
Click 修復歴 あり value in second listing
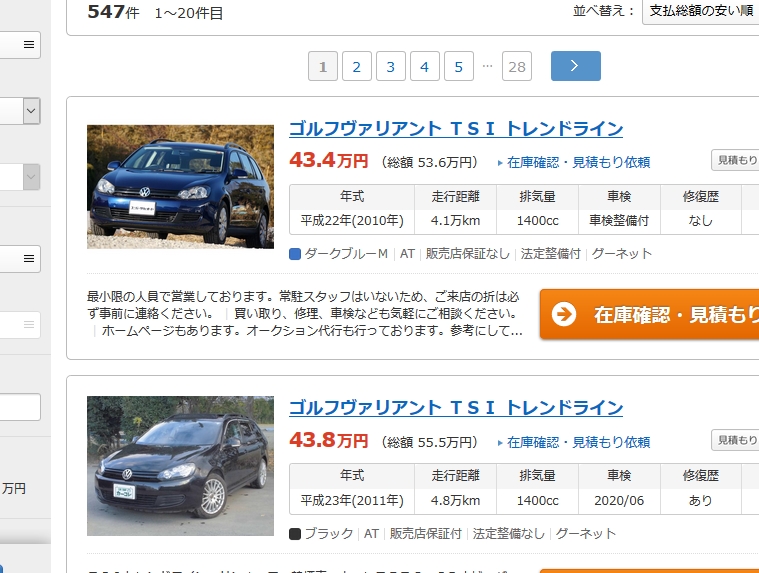[x=700, y=500]
